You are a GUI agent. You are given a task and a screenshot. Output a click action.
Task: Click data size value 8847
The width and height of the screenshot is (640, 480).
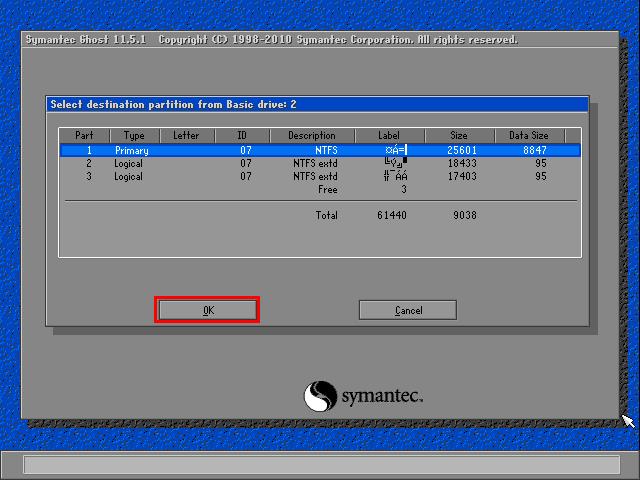pos(535,150)
